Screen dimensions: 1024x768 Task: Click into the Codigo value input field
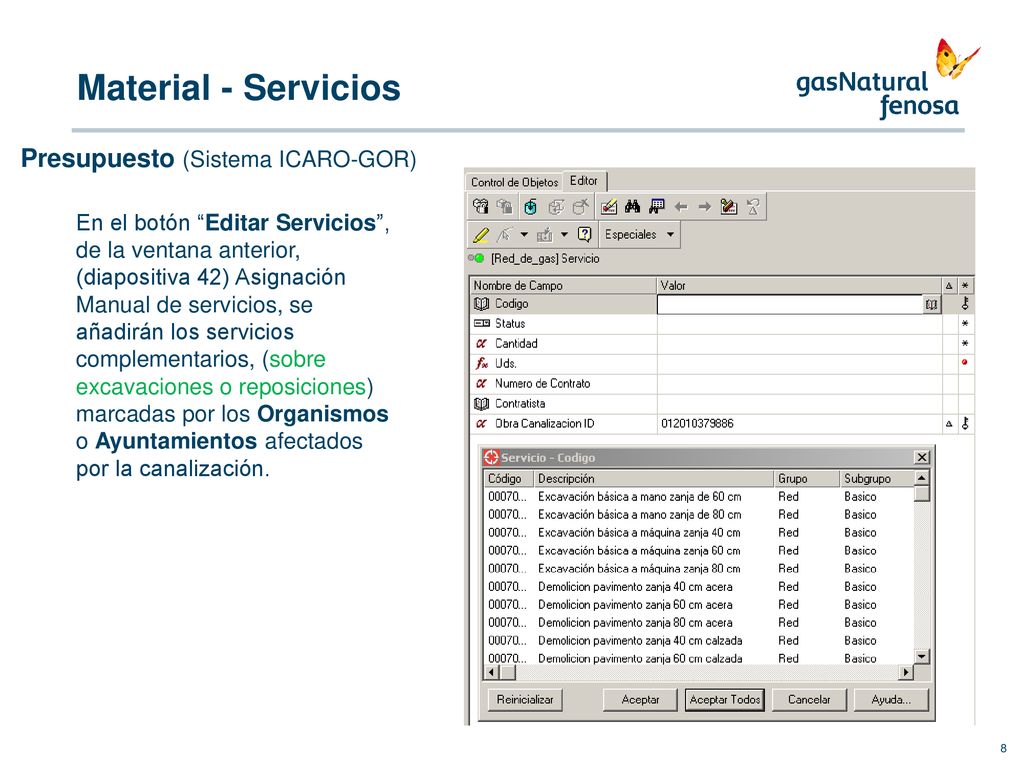pyautogui.click(x=790, y=304)
